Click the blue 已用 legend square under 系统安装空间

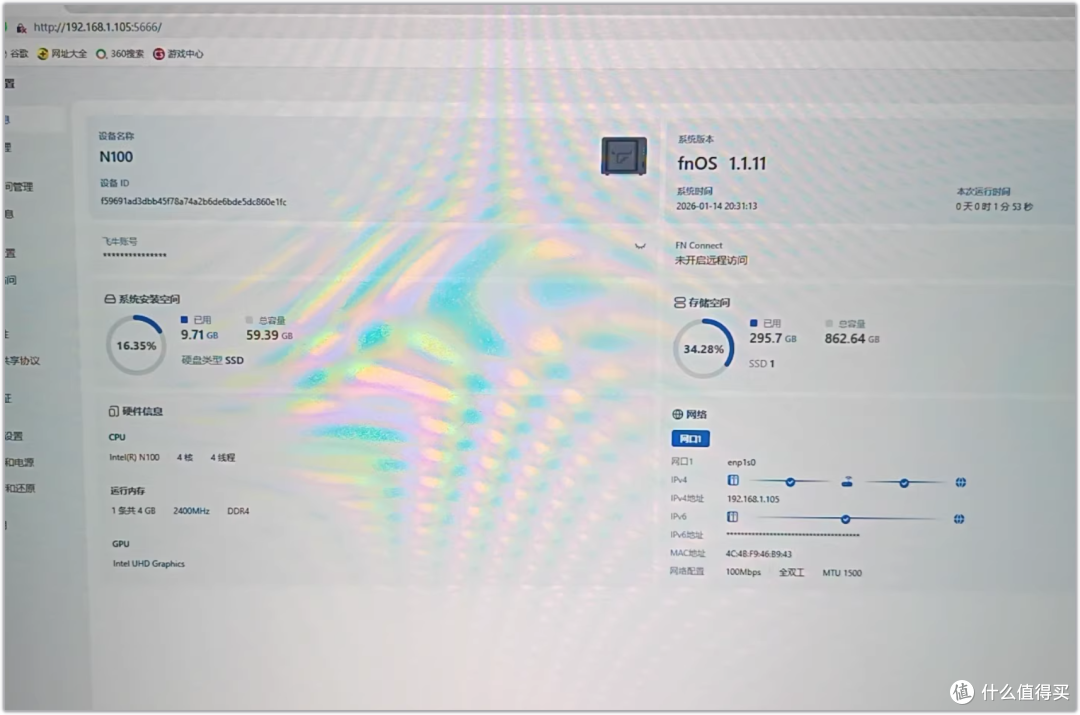click(x=184, y=320)
